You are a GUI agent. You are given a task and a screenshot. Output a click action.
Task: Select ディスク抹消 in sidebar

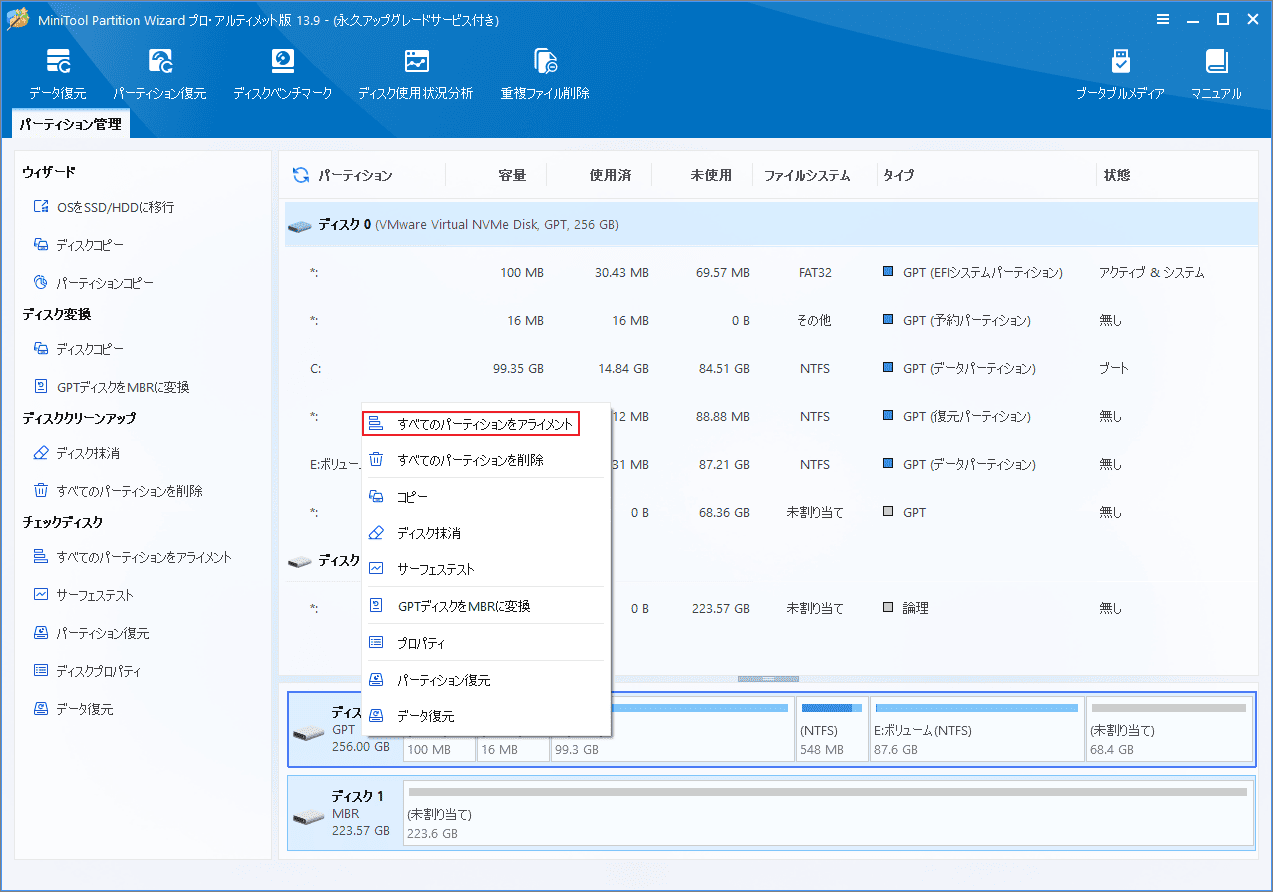(x=76, y=453)
